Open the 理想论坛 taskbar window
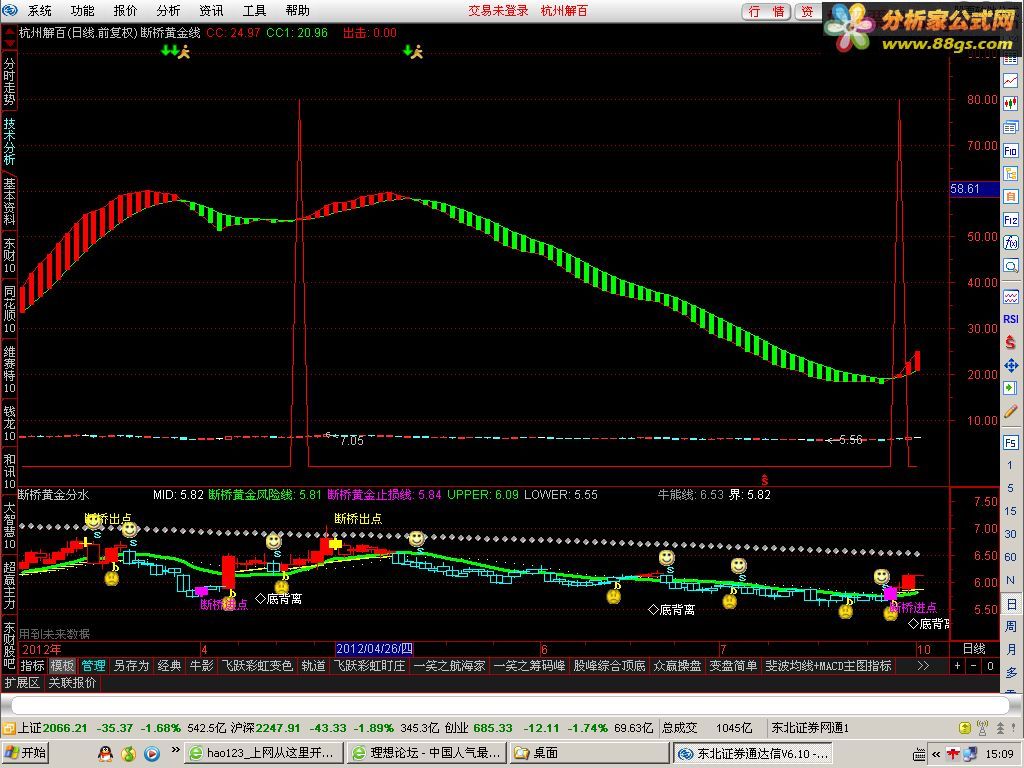 pos(426,753)
